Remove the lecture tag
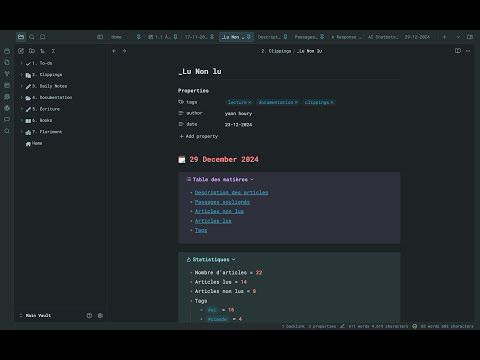 (x=249, y=102)
